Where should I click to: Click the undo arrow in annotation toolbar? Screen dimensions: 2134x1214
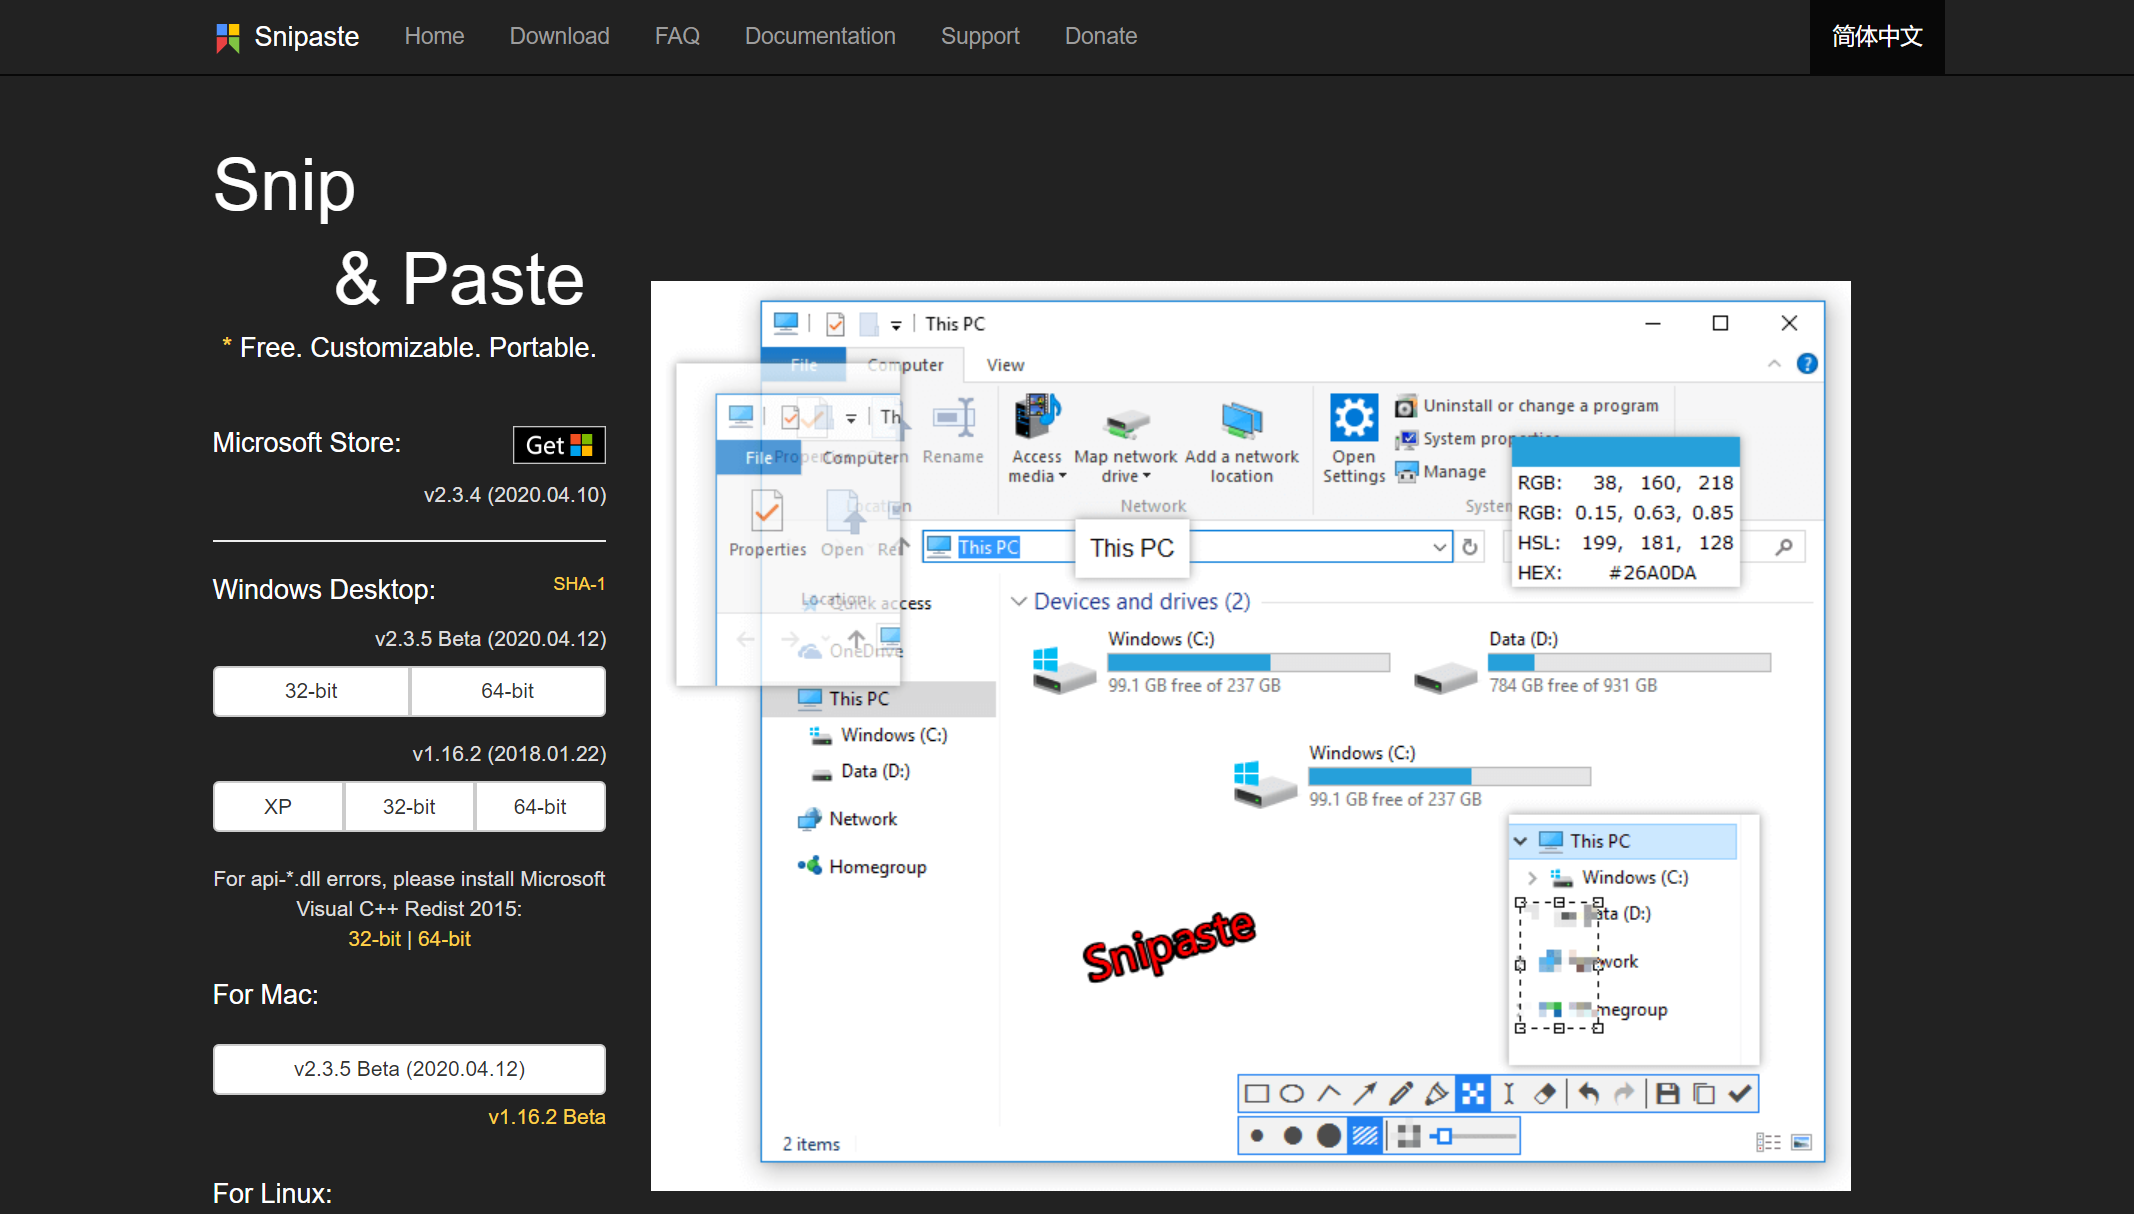pyautogui.click(x=1588, y=1094)
